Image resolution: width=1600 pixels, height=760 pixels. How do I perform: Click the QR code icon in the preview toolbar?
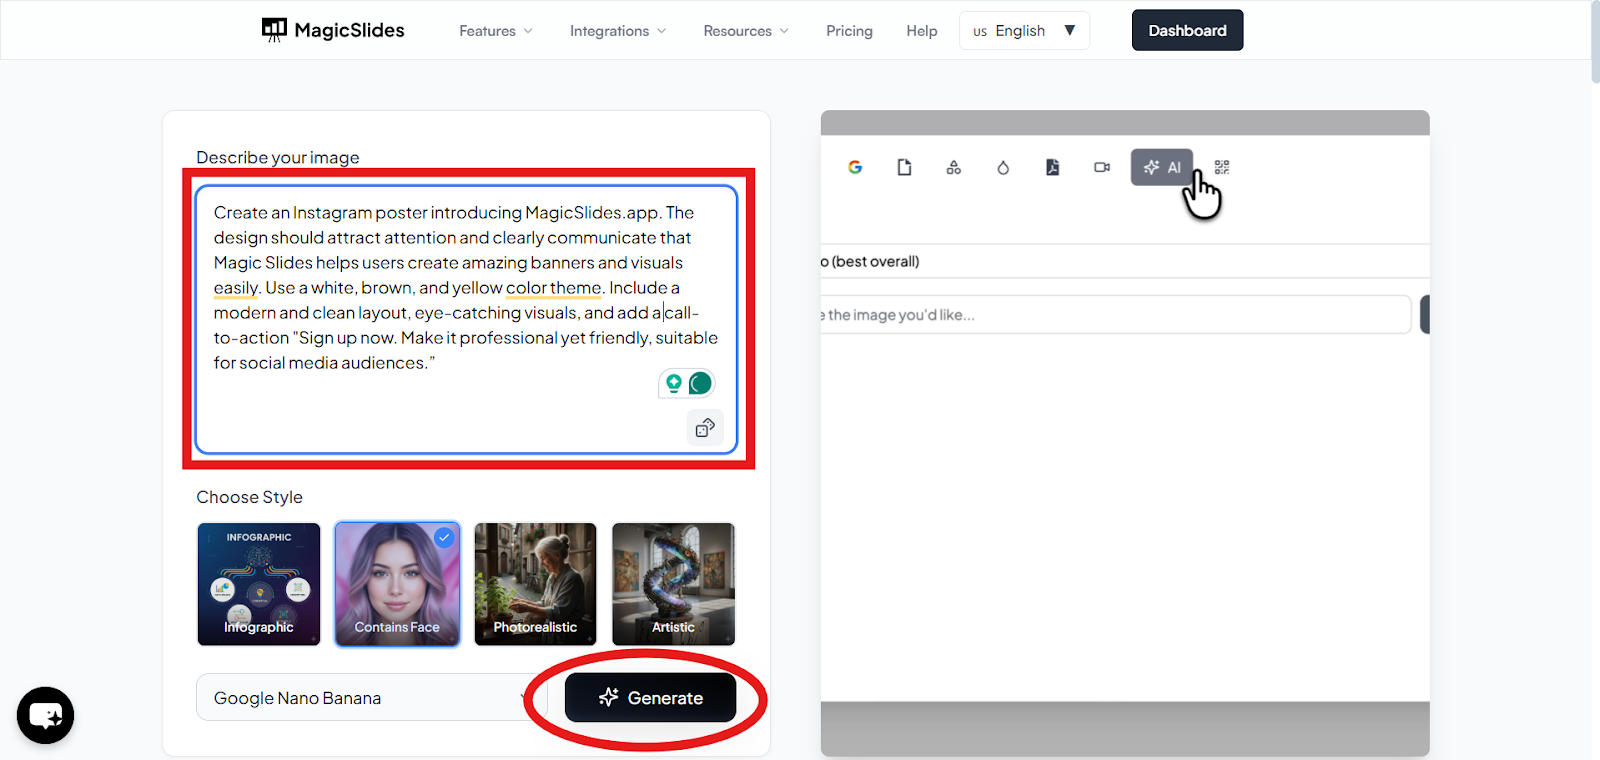1222,167
